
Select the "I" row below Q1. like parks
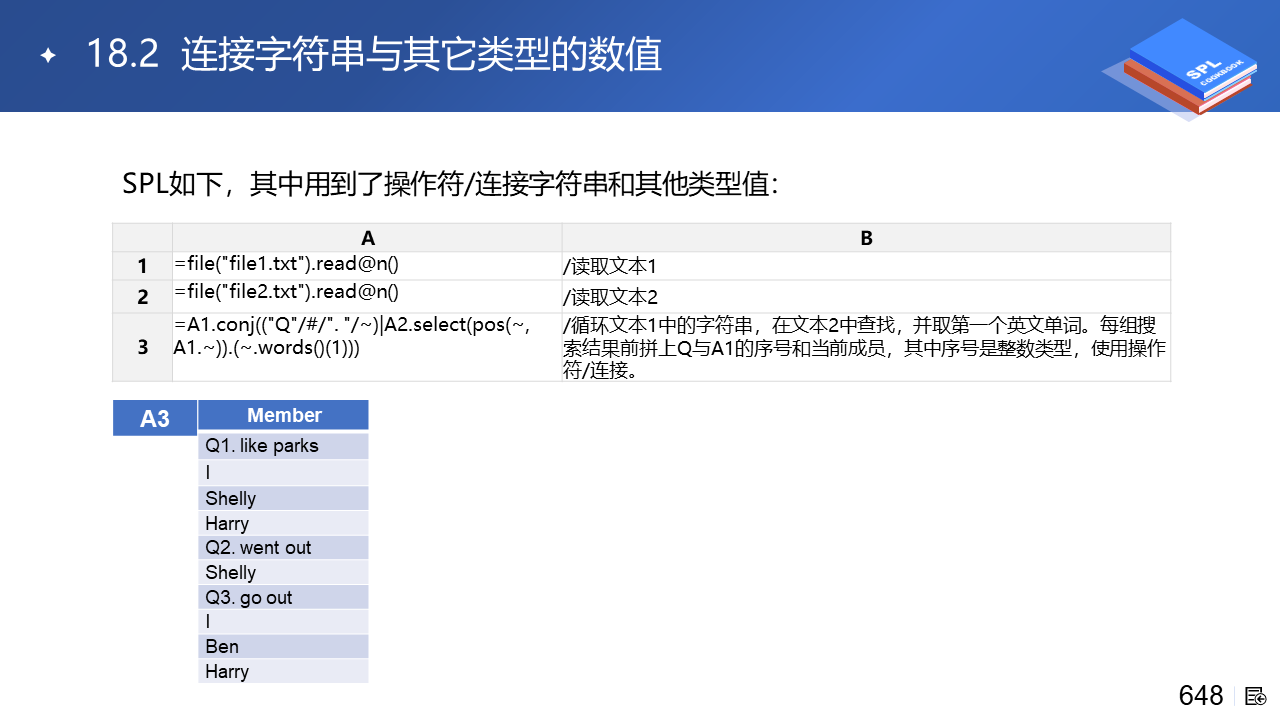point(284,472)
